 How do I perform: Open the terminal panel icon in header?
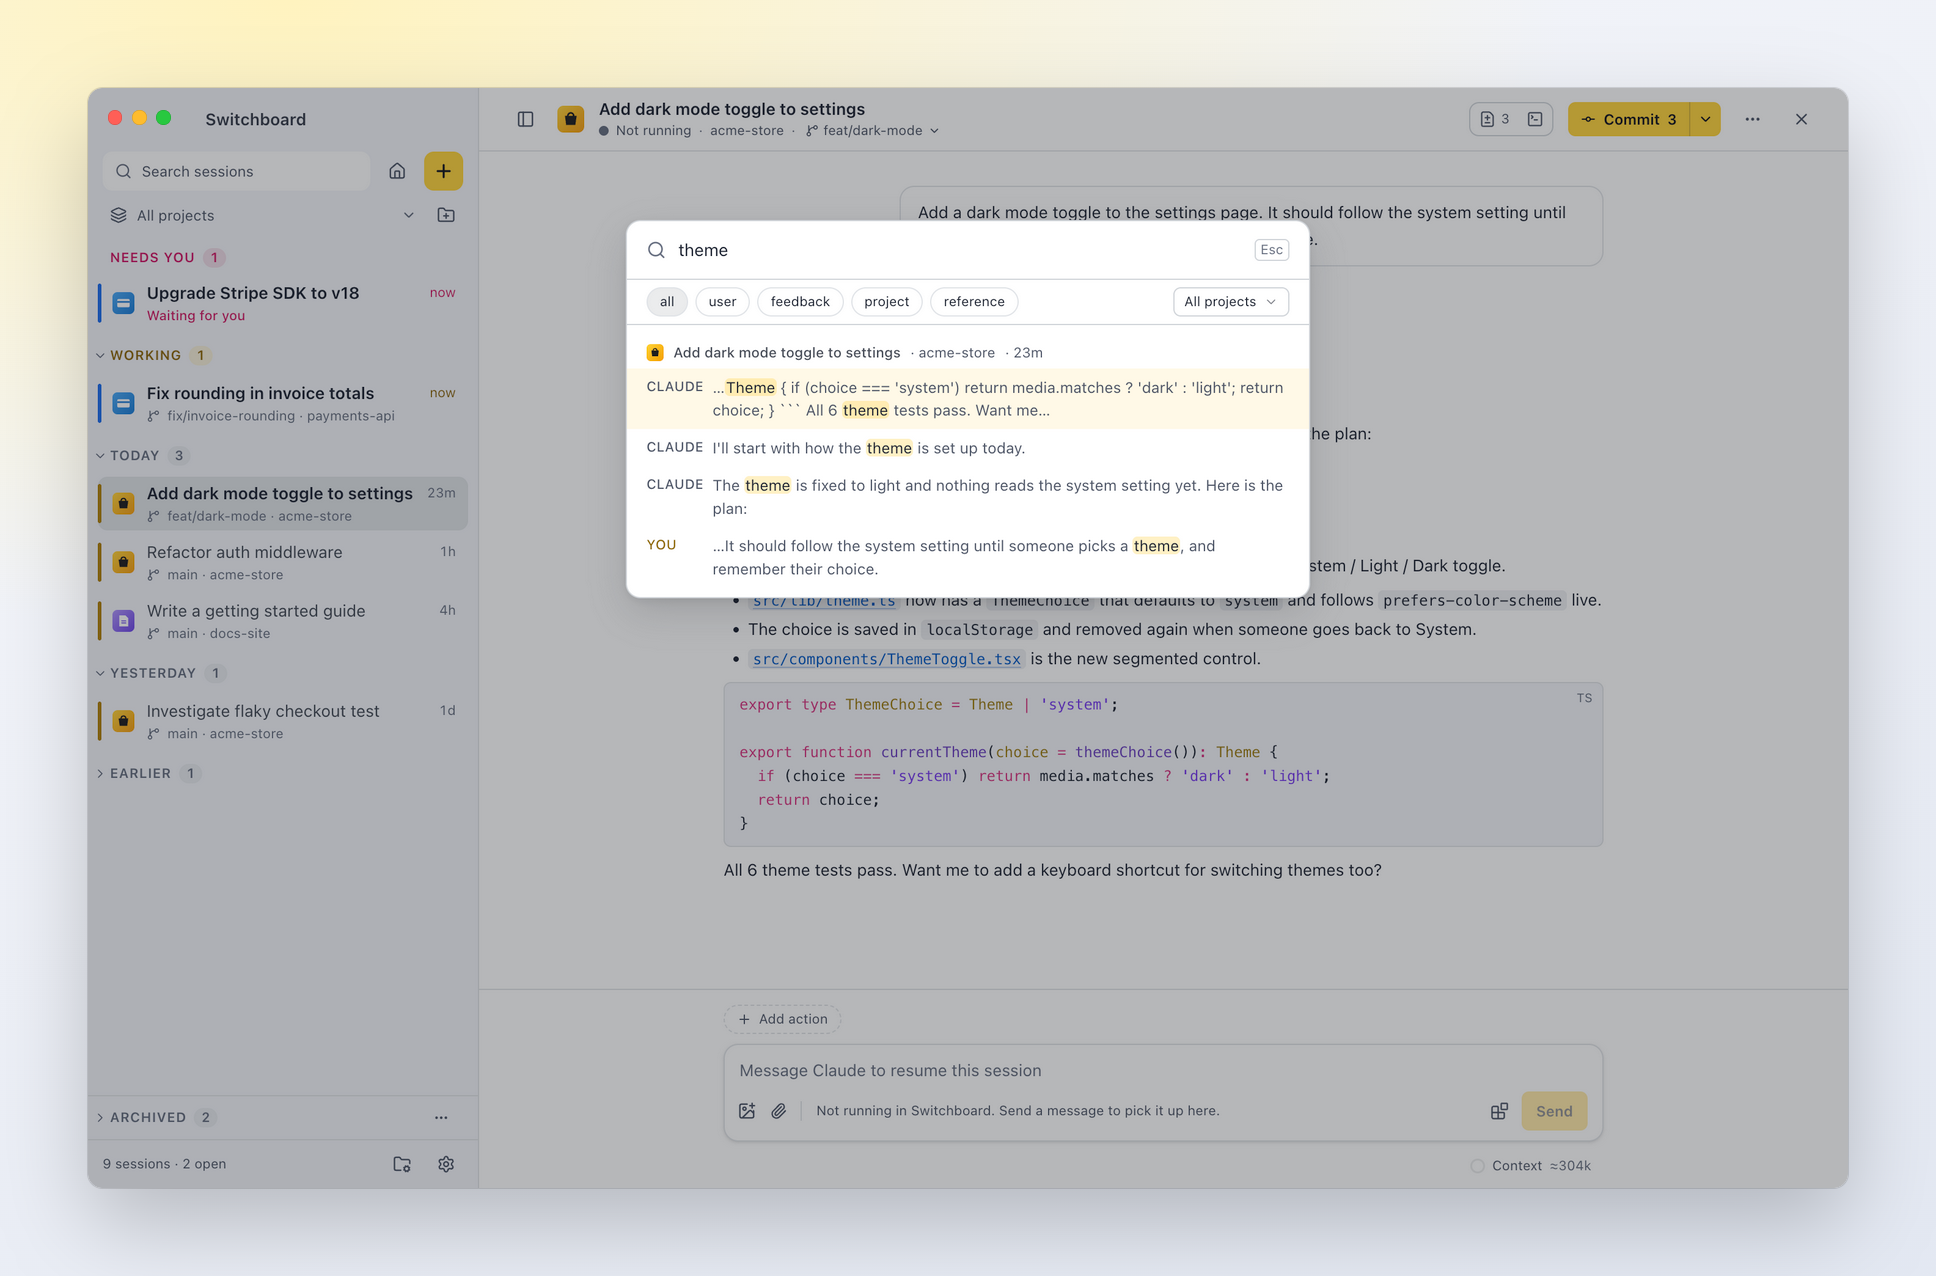click(x=1535, y=119)
